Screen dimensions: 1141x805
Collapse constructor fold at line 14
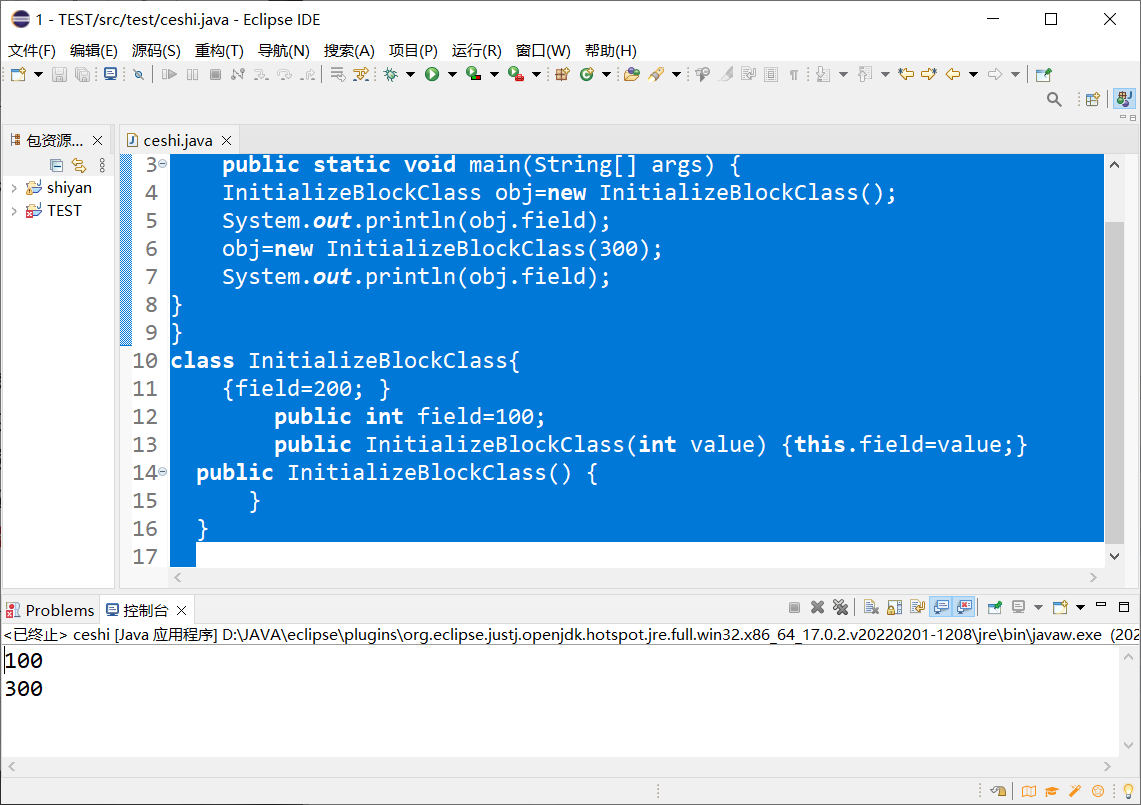click(x=163, y=472)
